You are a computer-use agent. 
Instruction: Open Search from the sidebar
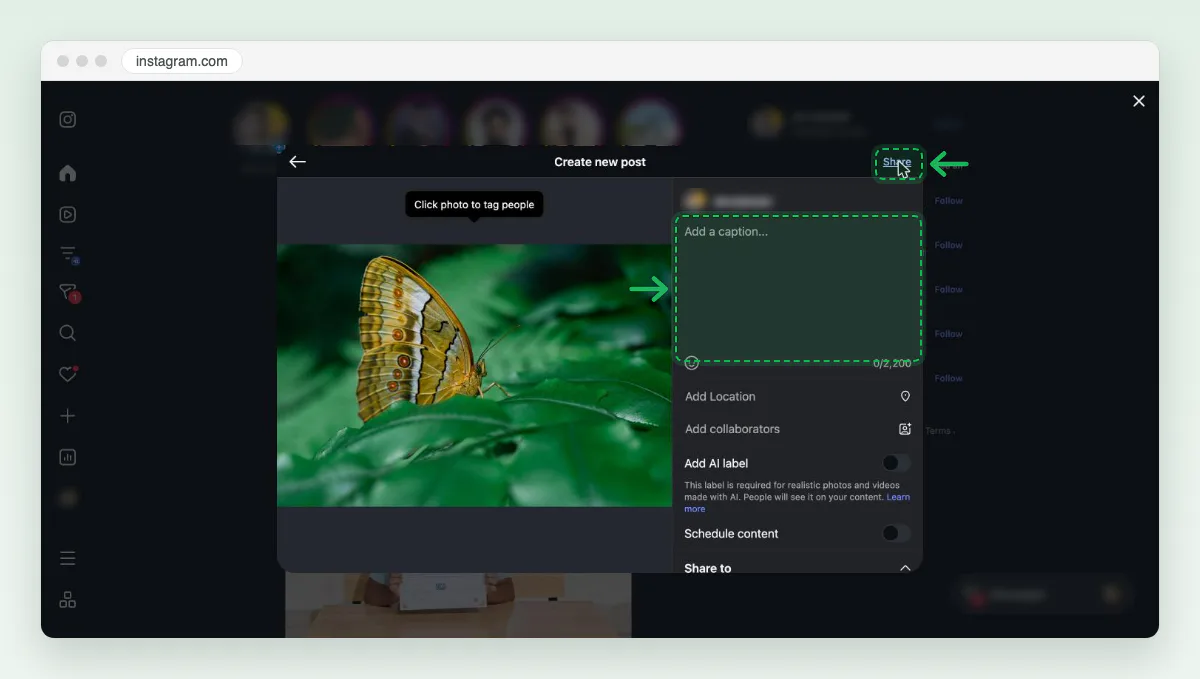[x=68, y=333]
